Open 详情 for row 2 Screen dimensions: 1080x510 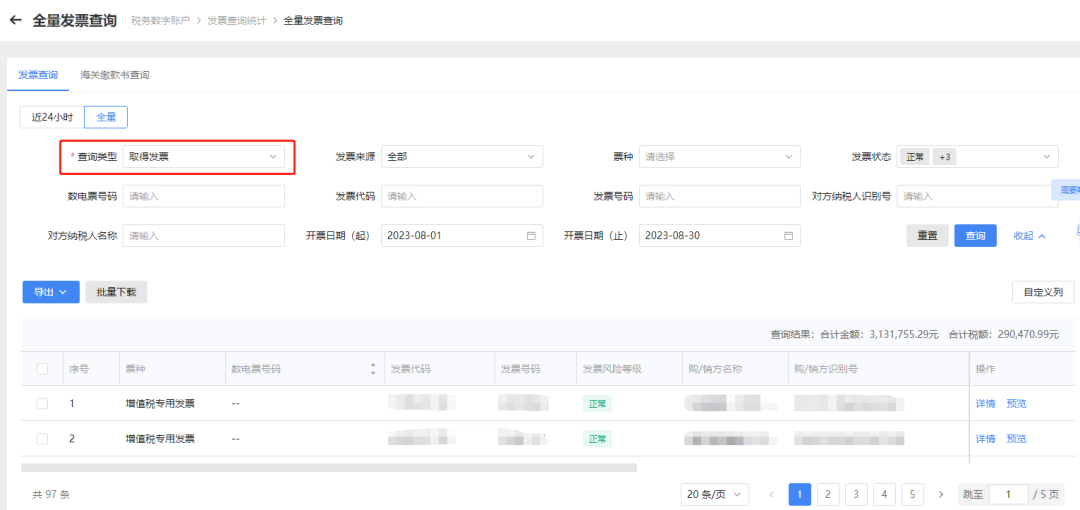(985, 439)
